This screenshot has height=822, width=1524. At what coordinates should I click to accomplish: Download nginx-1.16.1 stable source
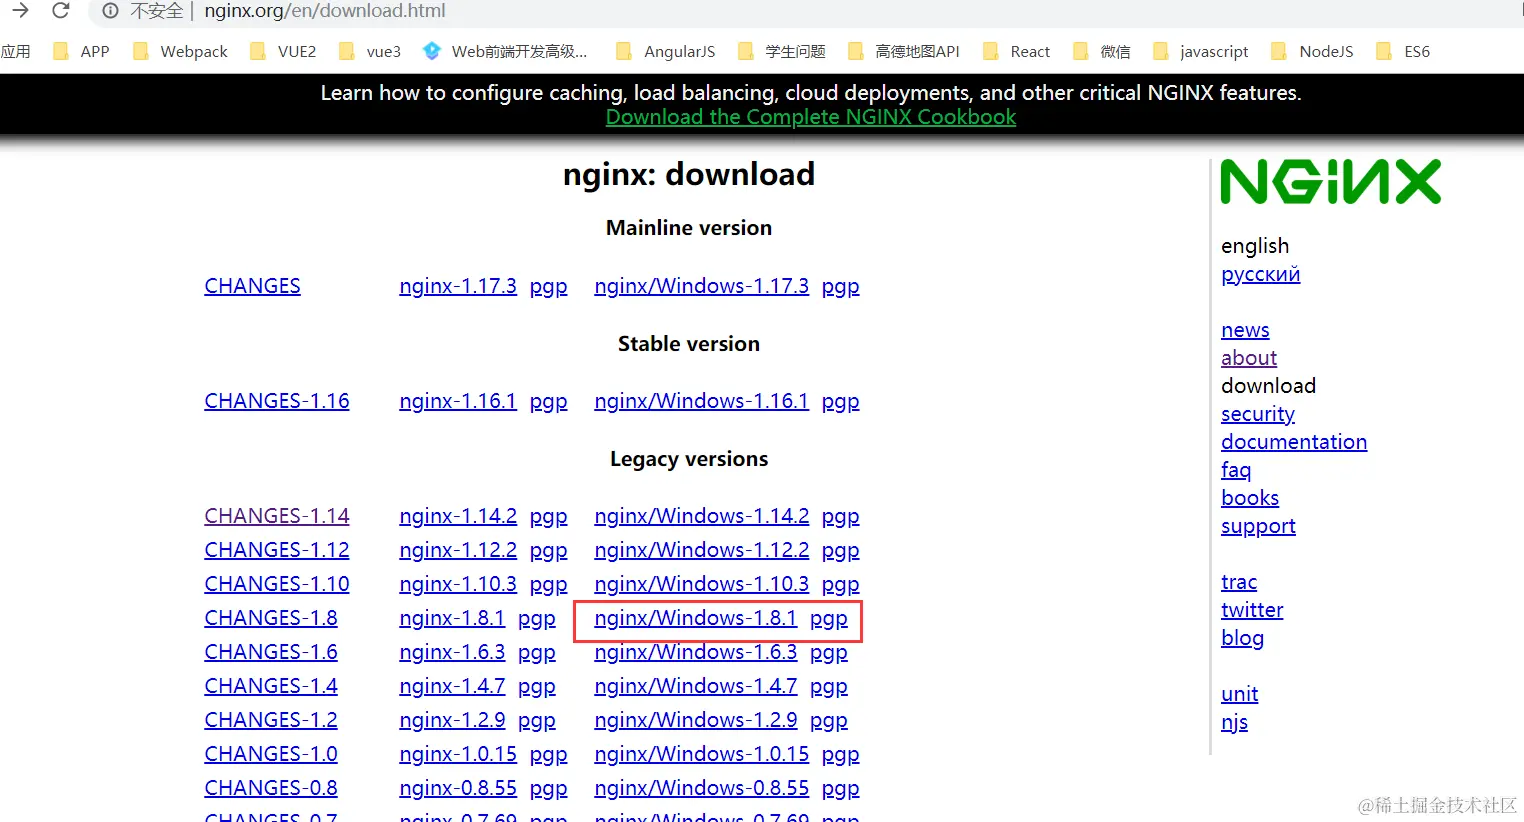pos(458,401)
